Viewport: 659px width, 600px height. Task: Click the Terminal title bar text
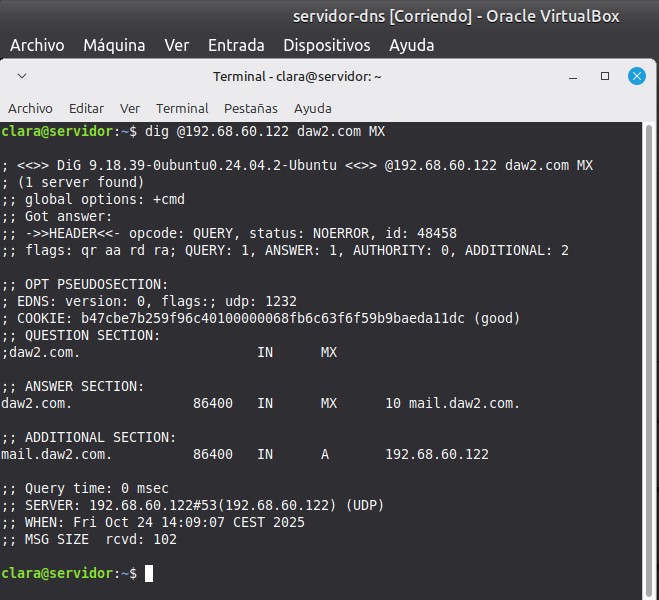click(297, 76)
